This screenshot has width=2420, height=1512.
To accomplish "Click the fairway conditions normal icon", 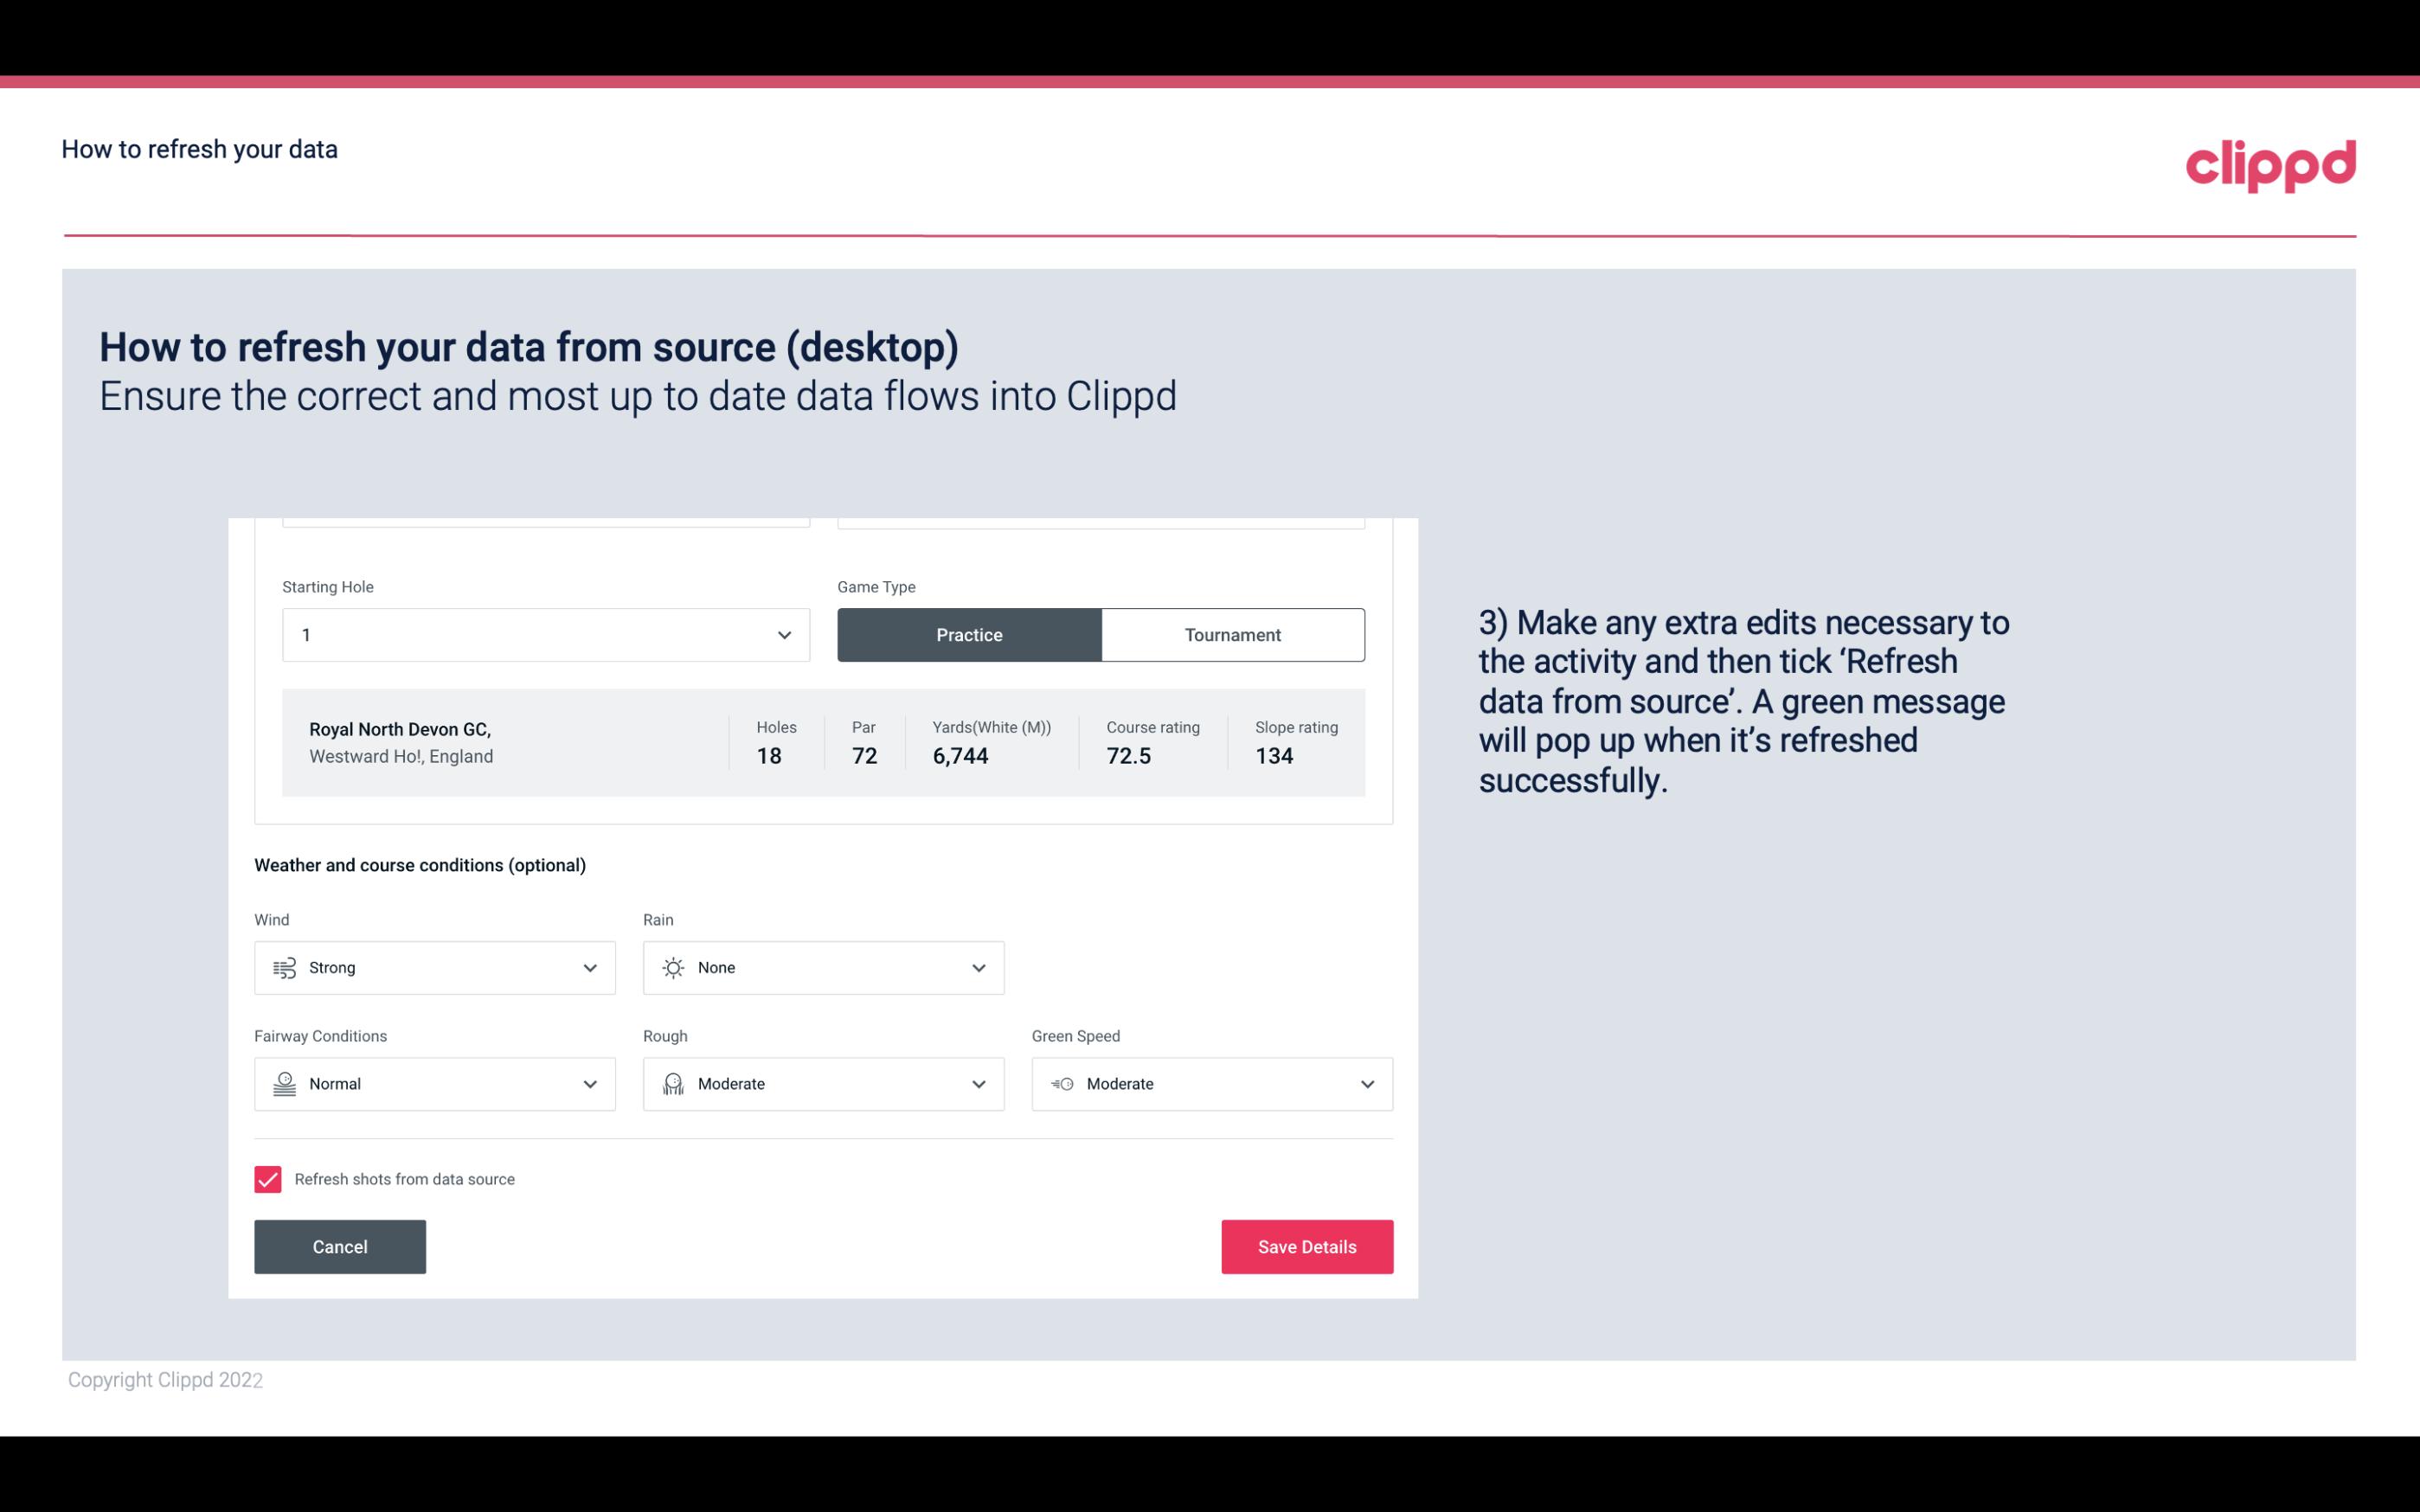I will pos(284,1084).
